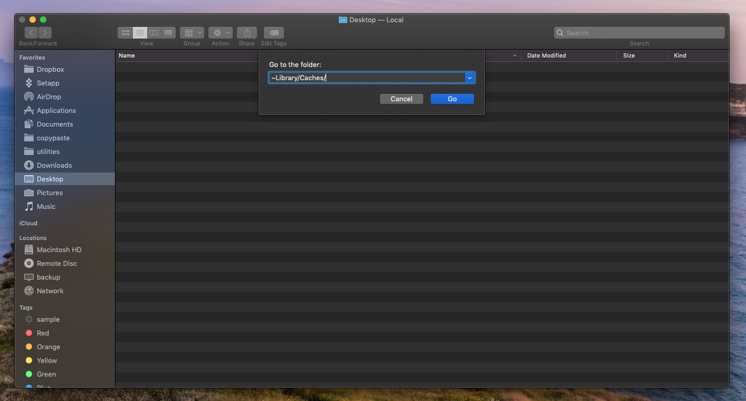Click Cancel in Go to folder dialog

(x=401, y=99)
